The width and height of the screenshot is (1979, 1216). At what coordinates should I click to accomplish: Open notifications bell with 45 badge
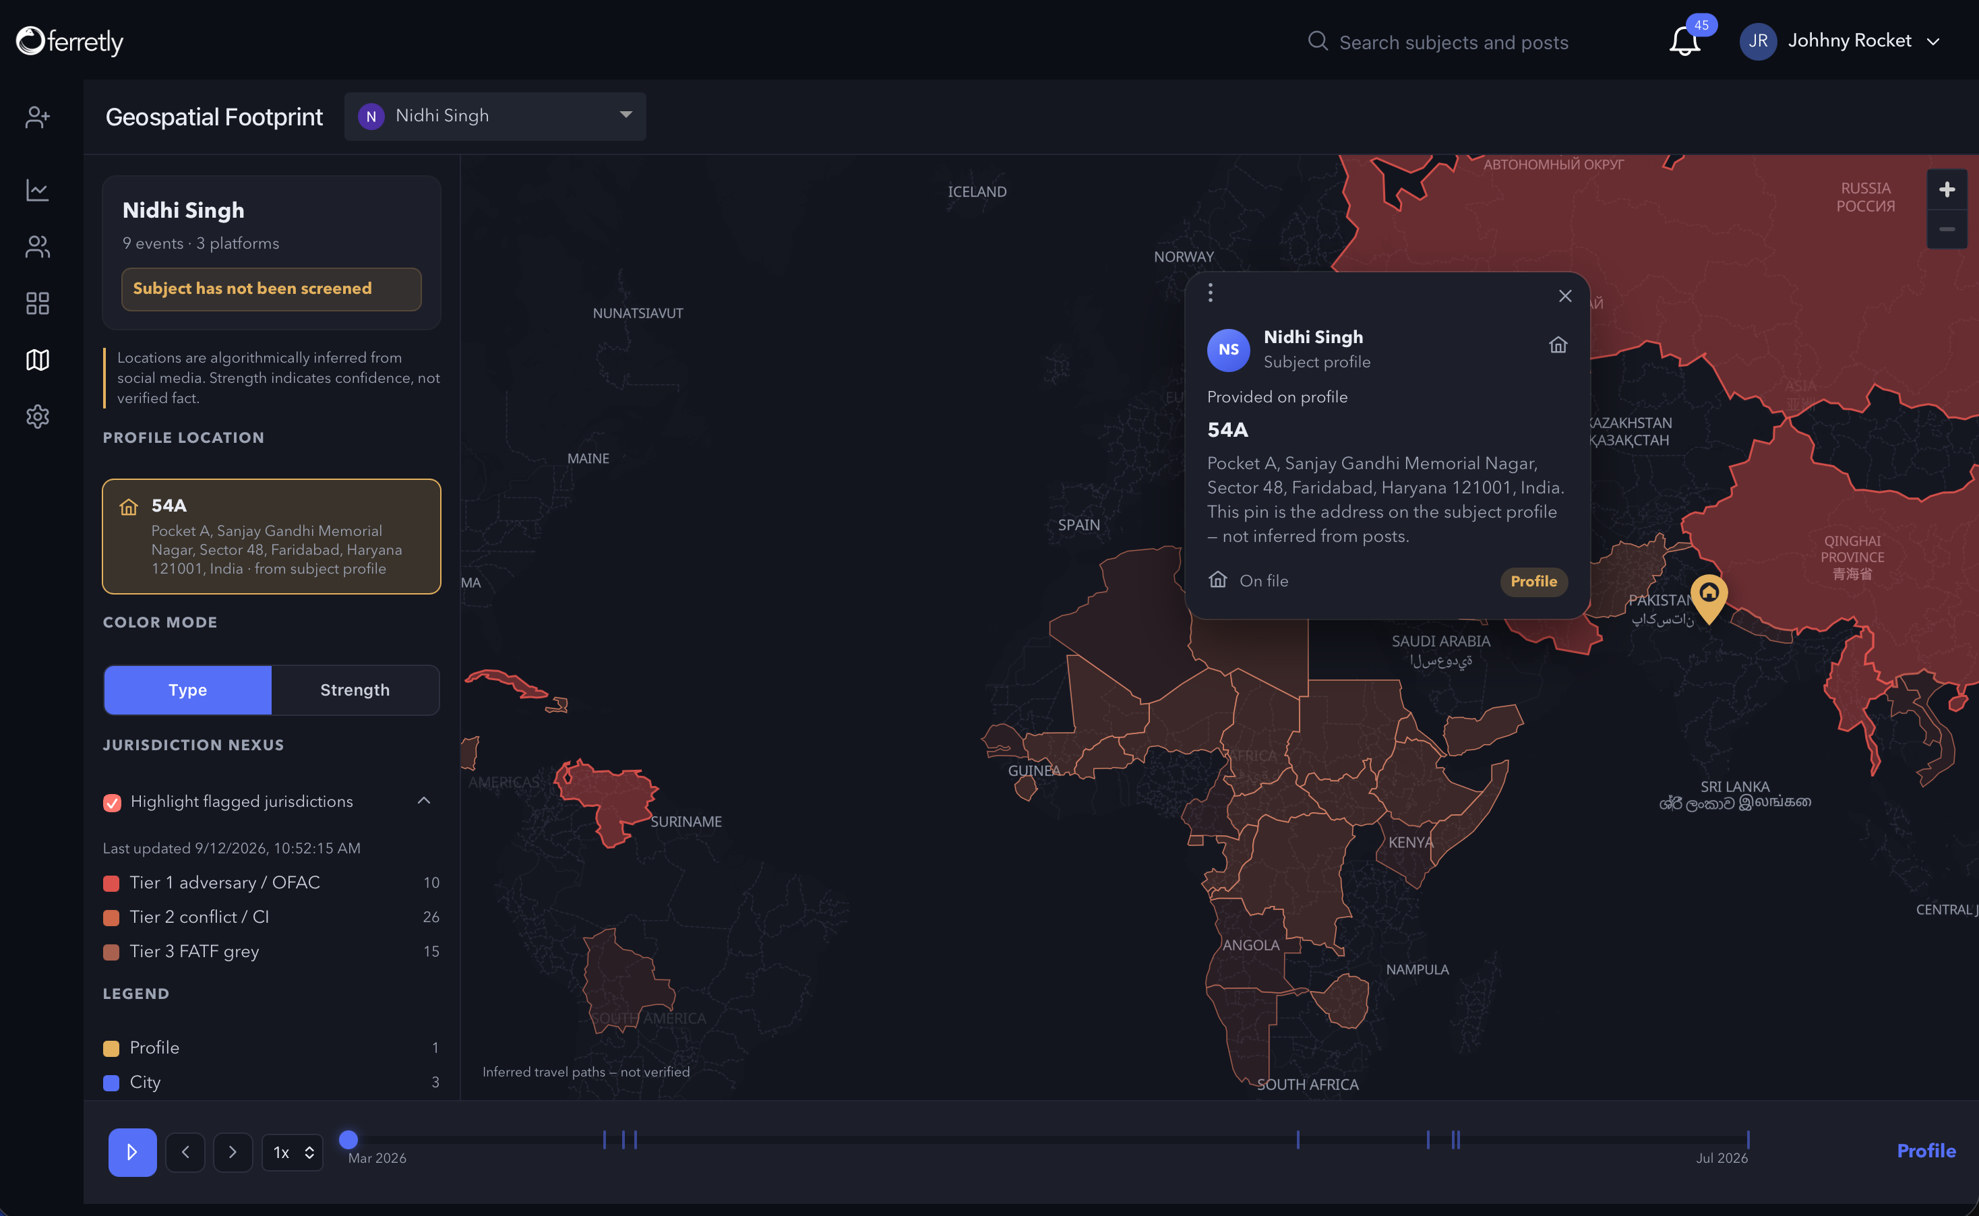pyautogui.click(x=1685, y=41)
